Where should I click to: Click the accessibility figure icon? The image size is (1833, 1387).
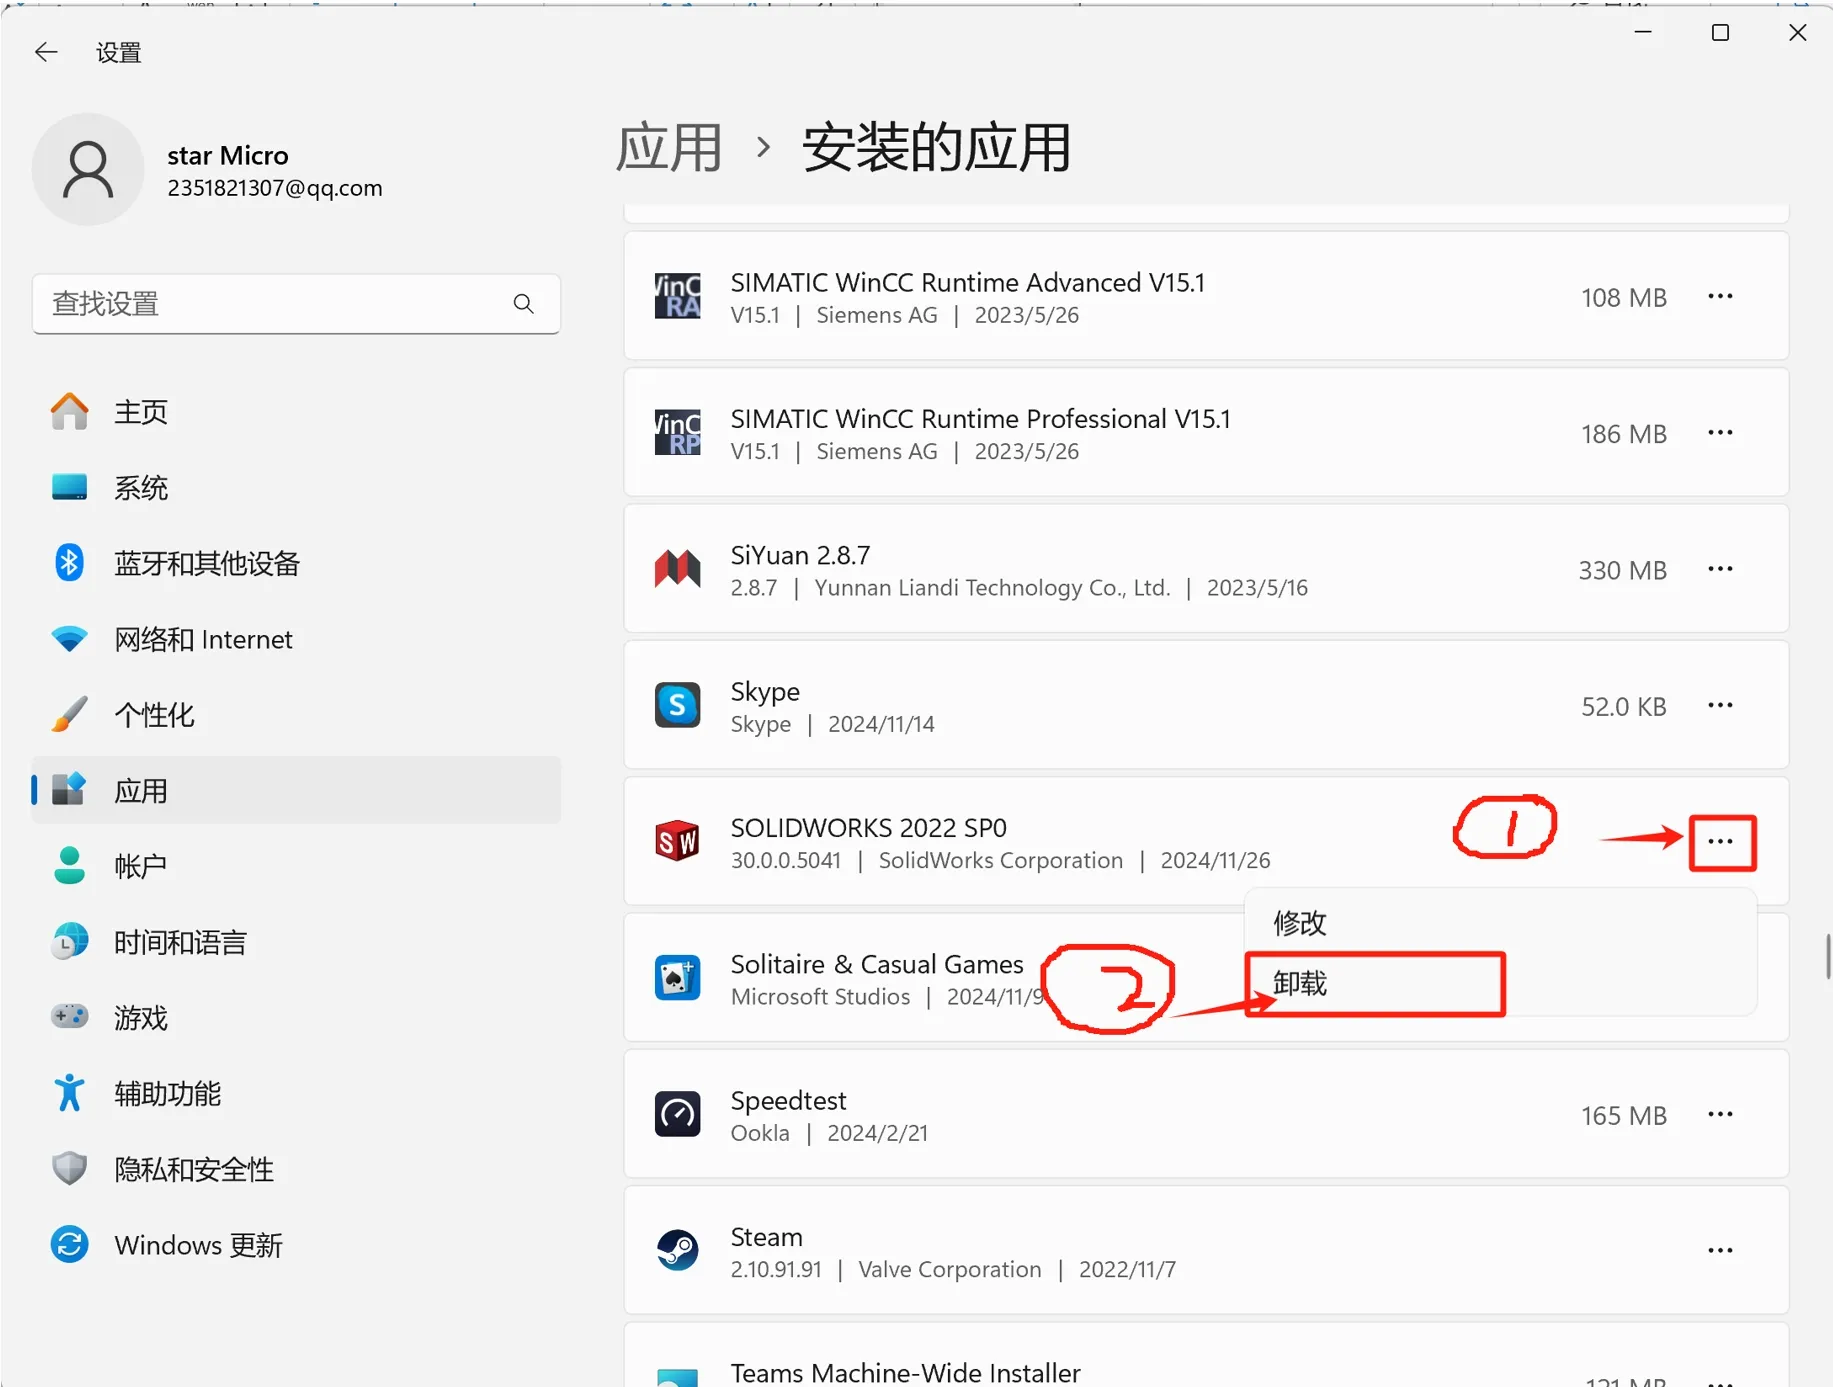pyautogui.click(x=69, y=1093)
